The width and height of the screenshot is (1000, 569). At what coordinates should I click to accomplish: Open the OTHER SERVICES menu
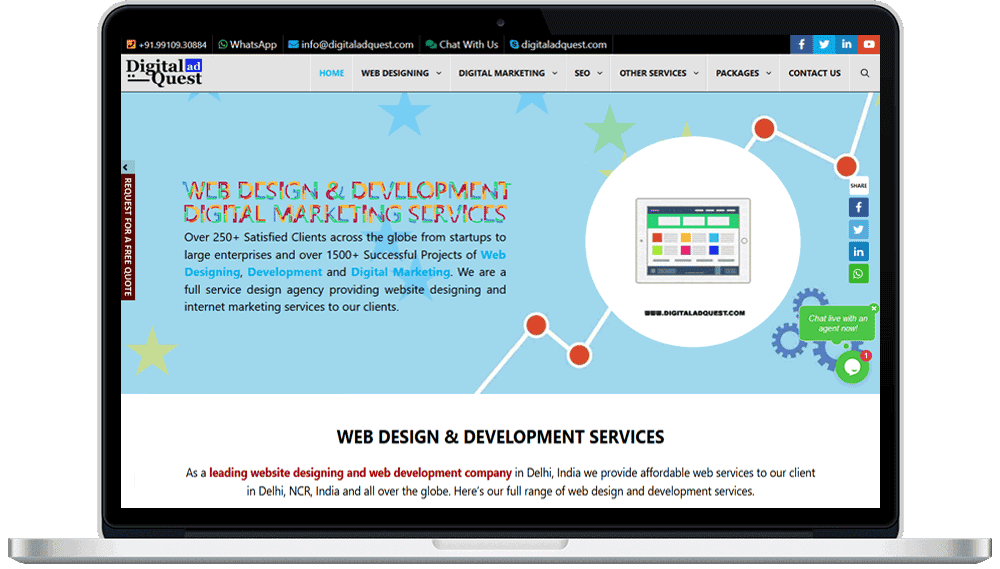(x=653, y=73)
